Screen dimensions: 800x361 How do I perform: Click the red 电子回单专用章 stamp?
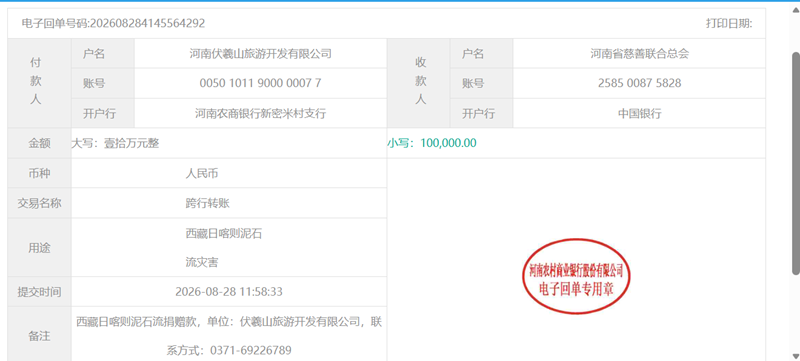[576, 276]
